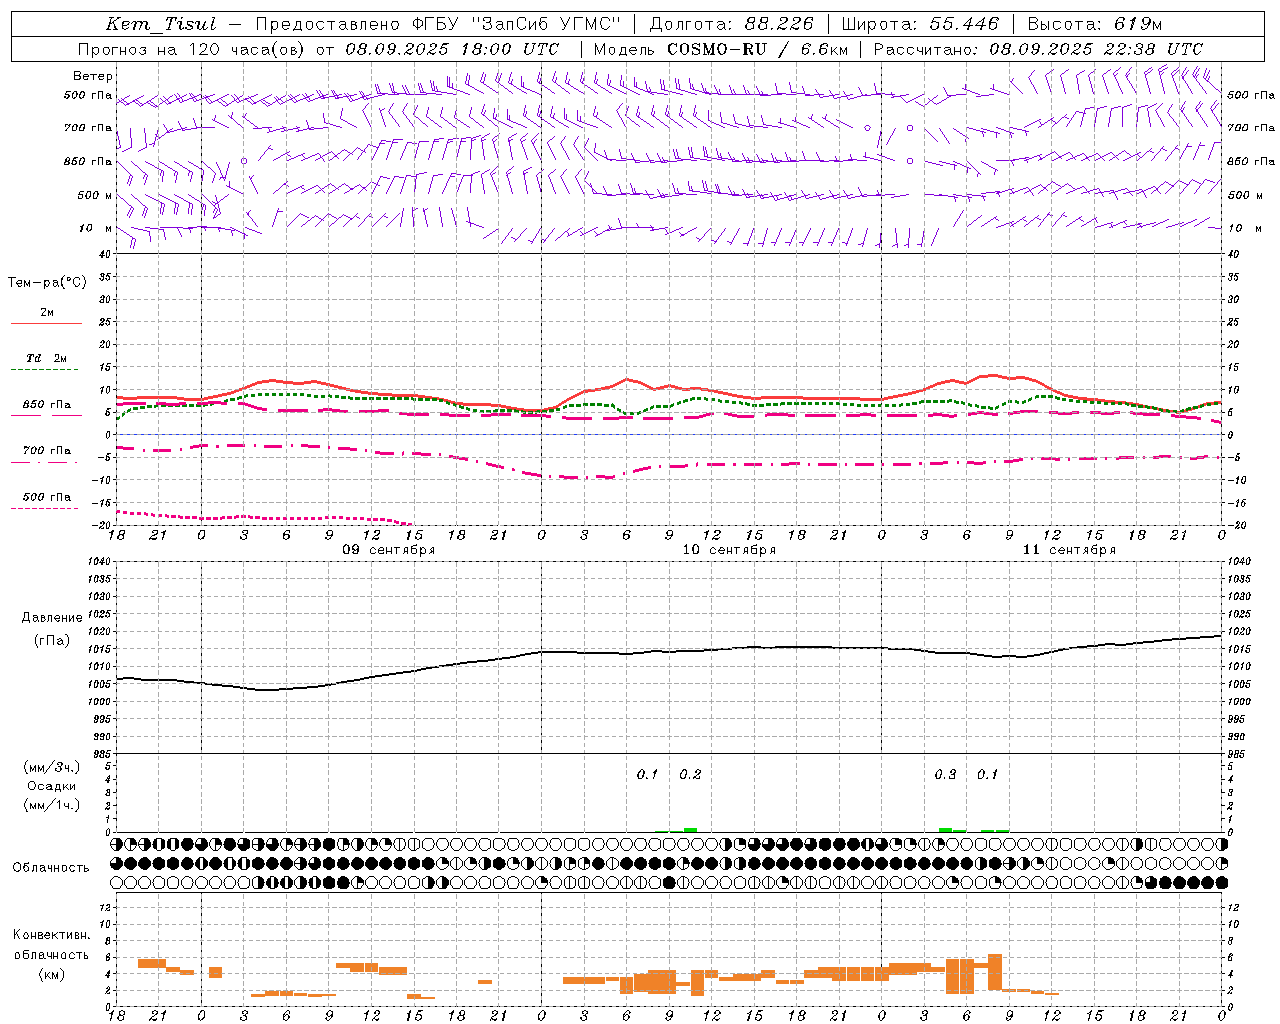Screen dimensions: 1280x1024
Task: Click the solid line sample under the 2м legend
Action: tap(46, 323)
